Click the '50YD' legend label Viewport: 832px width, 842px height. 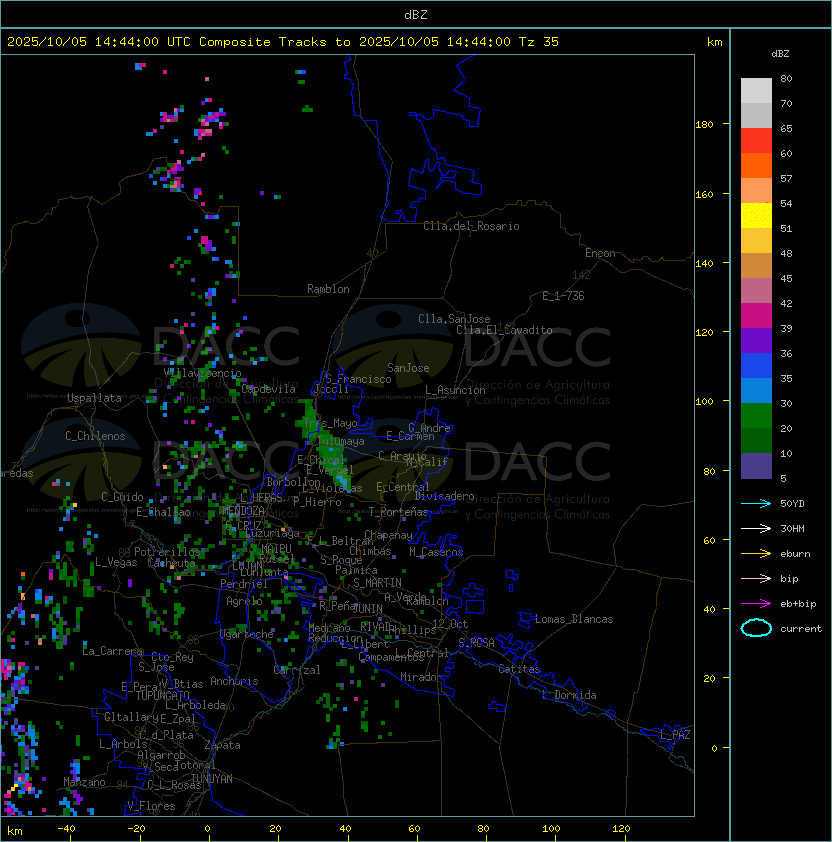(x=792, y=503)
